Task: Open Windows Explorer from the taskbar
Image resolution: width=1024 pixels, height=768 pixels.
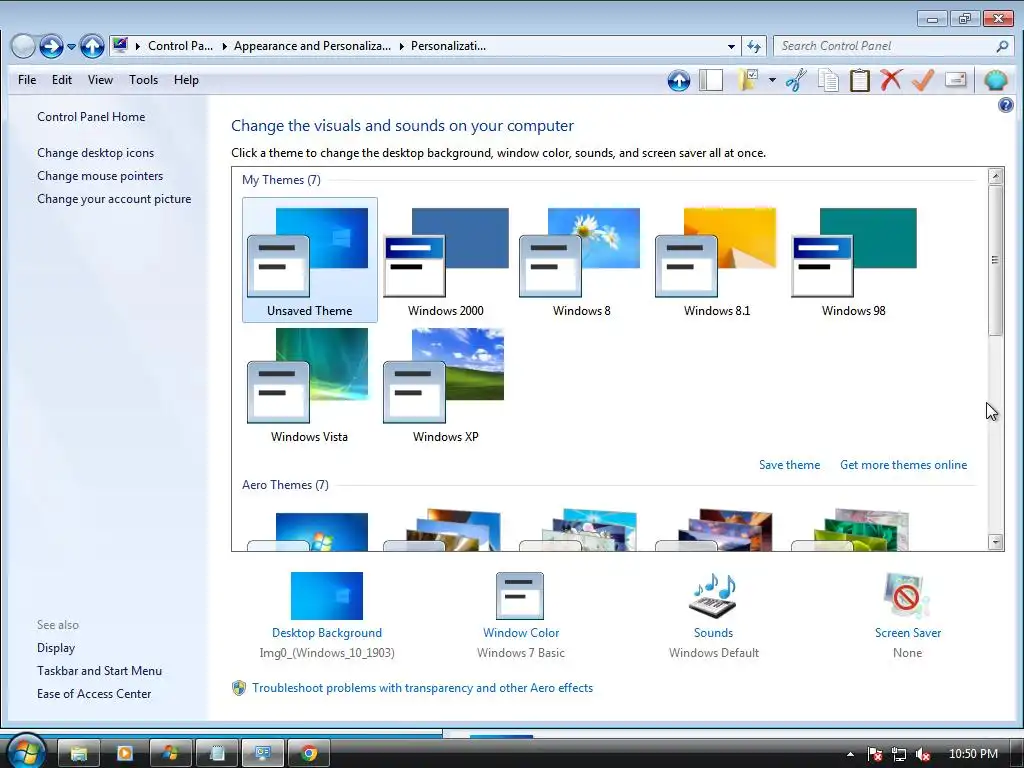Action: click(78, 754)
